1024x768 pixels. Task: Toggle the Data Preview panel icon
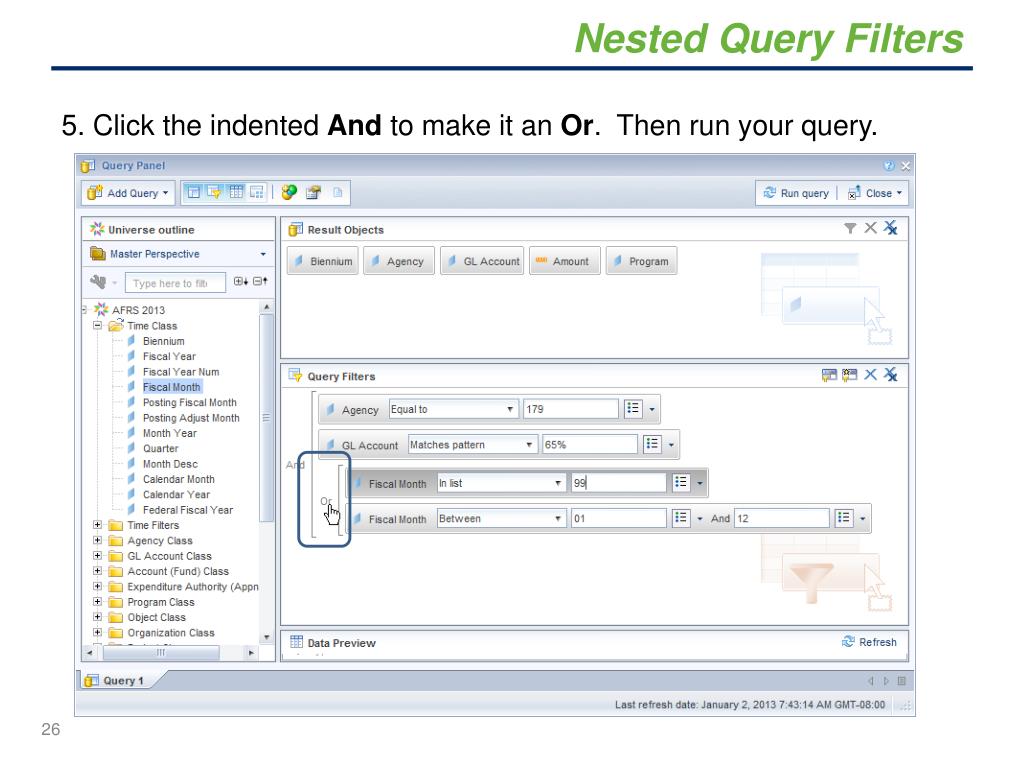236,192
